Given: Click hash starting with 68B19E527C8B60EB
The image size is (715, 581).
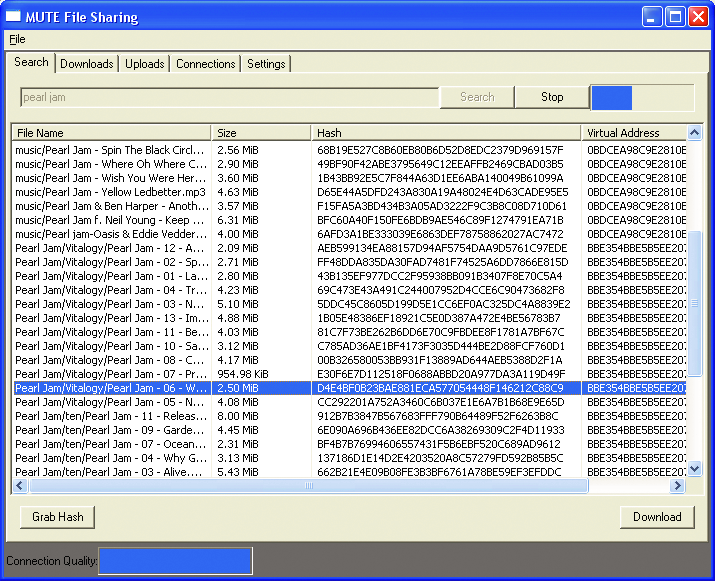Looking at the screenshot, I should tap(440, 150).
